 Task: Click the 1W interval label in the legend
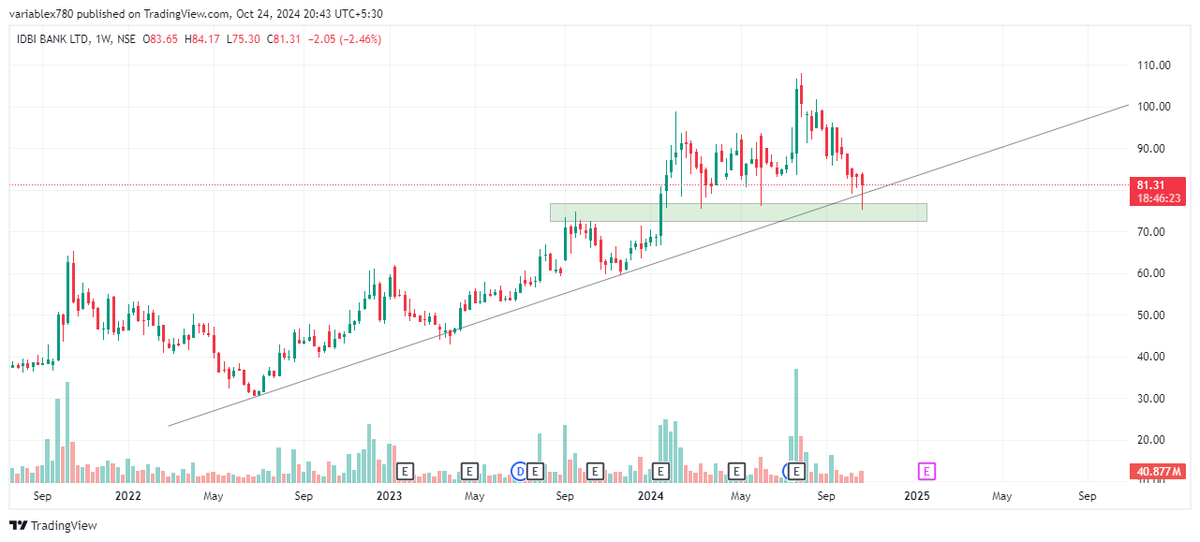coord(105,39)
